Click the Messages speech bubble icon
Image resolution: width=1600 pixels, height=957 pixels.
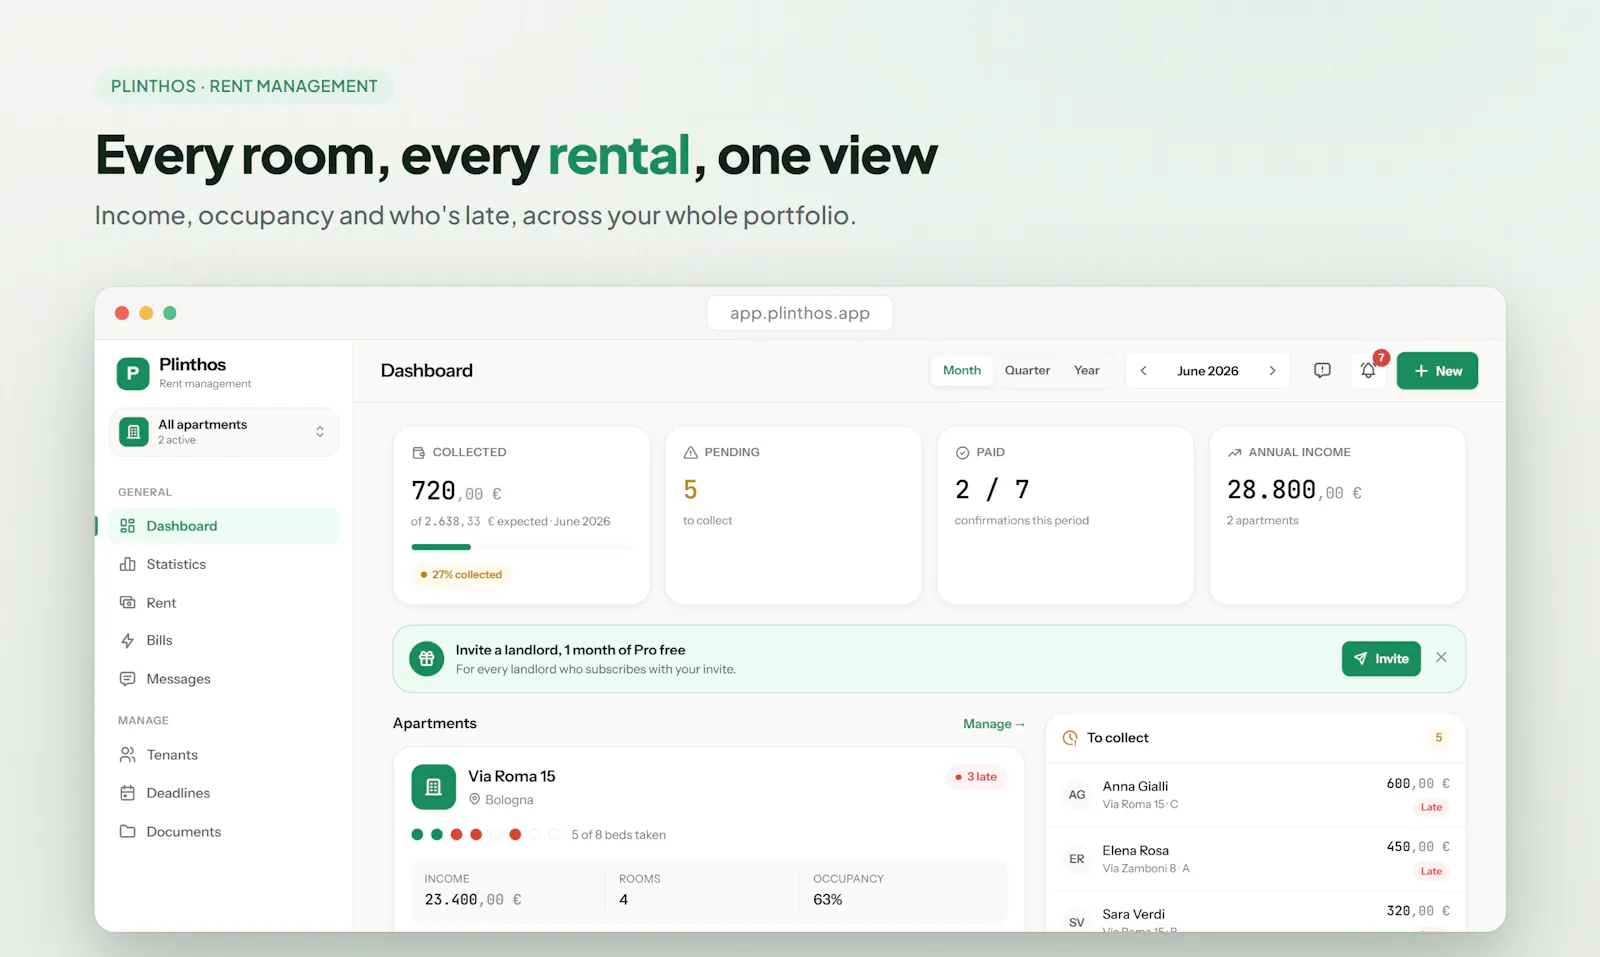click(128, 679)
